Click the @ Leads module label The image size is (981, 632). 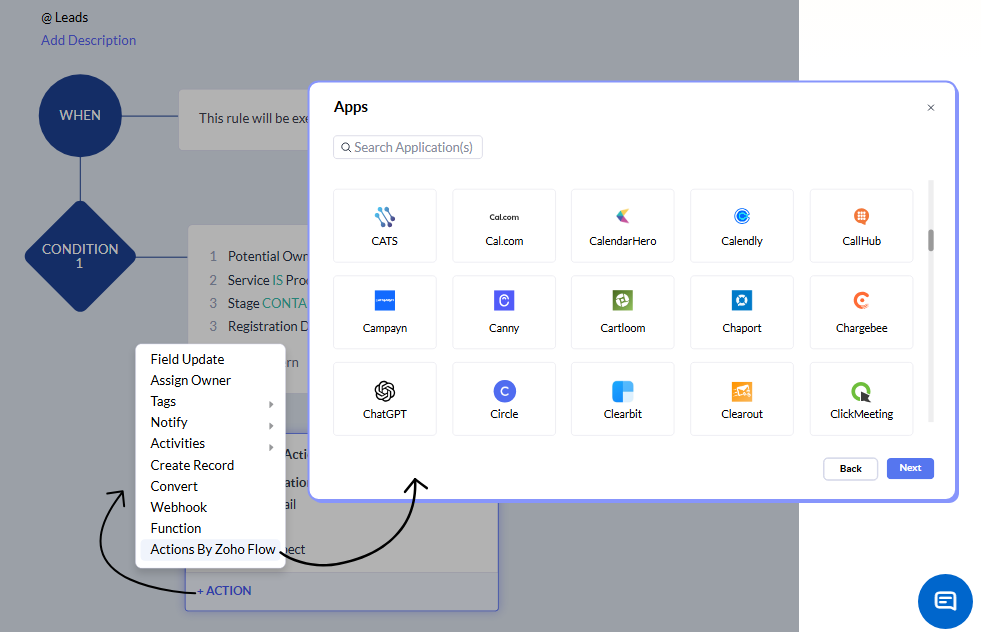(64, 18)
